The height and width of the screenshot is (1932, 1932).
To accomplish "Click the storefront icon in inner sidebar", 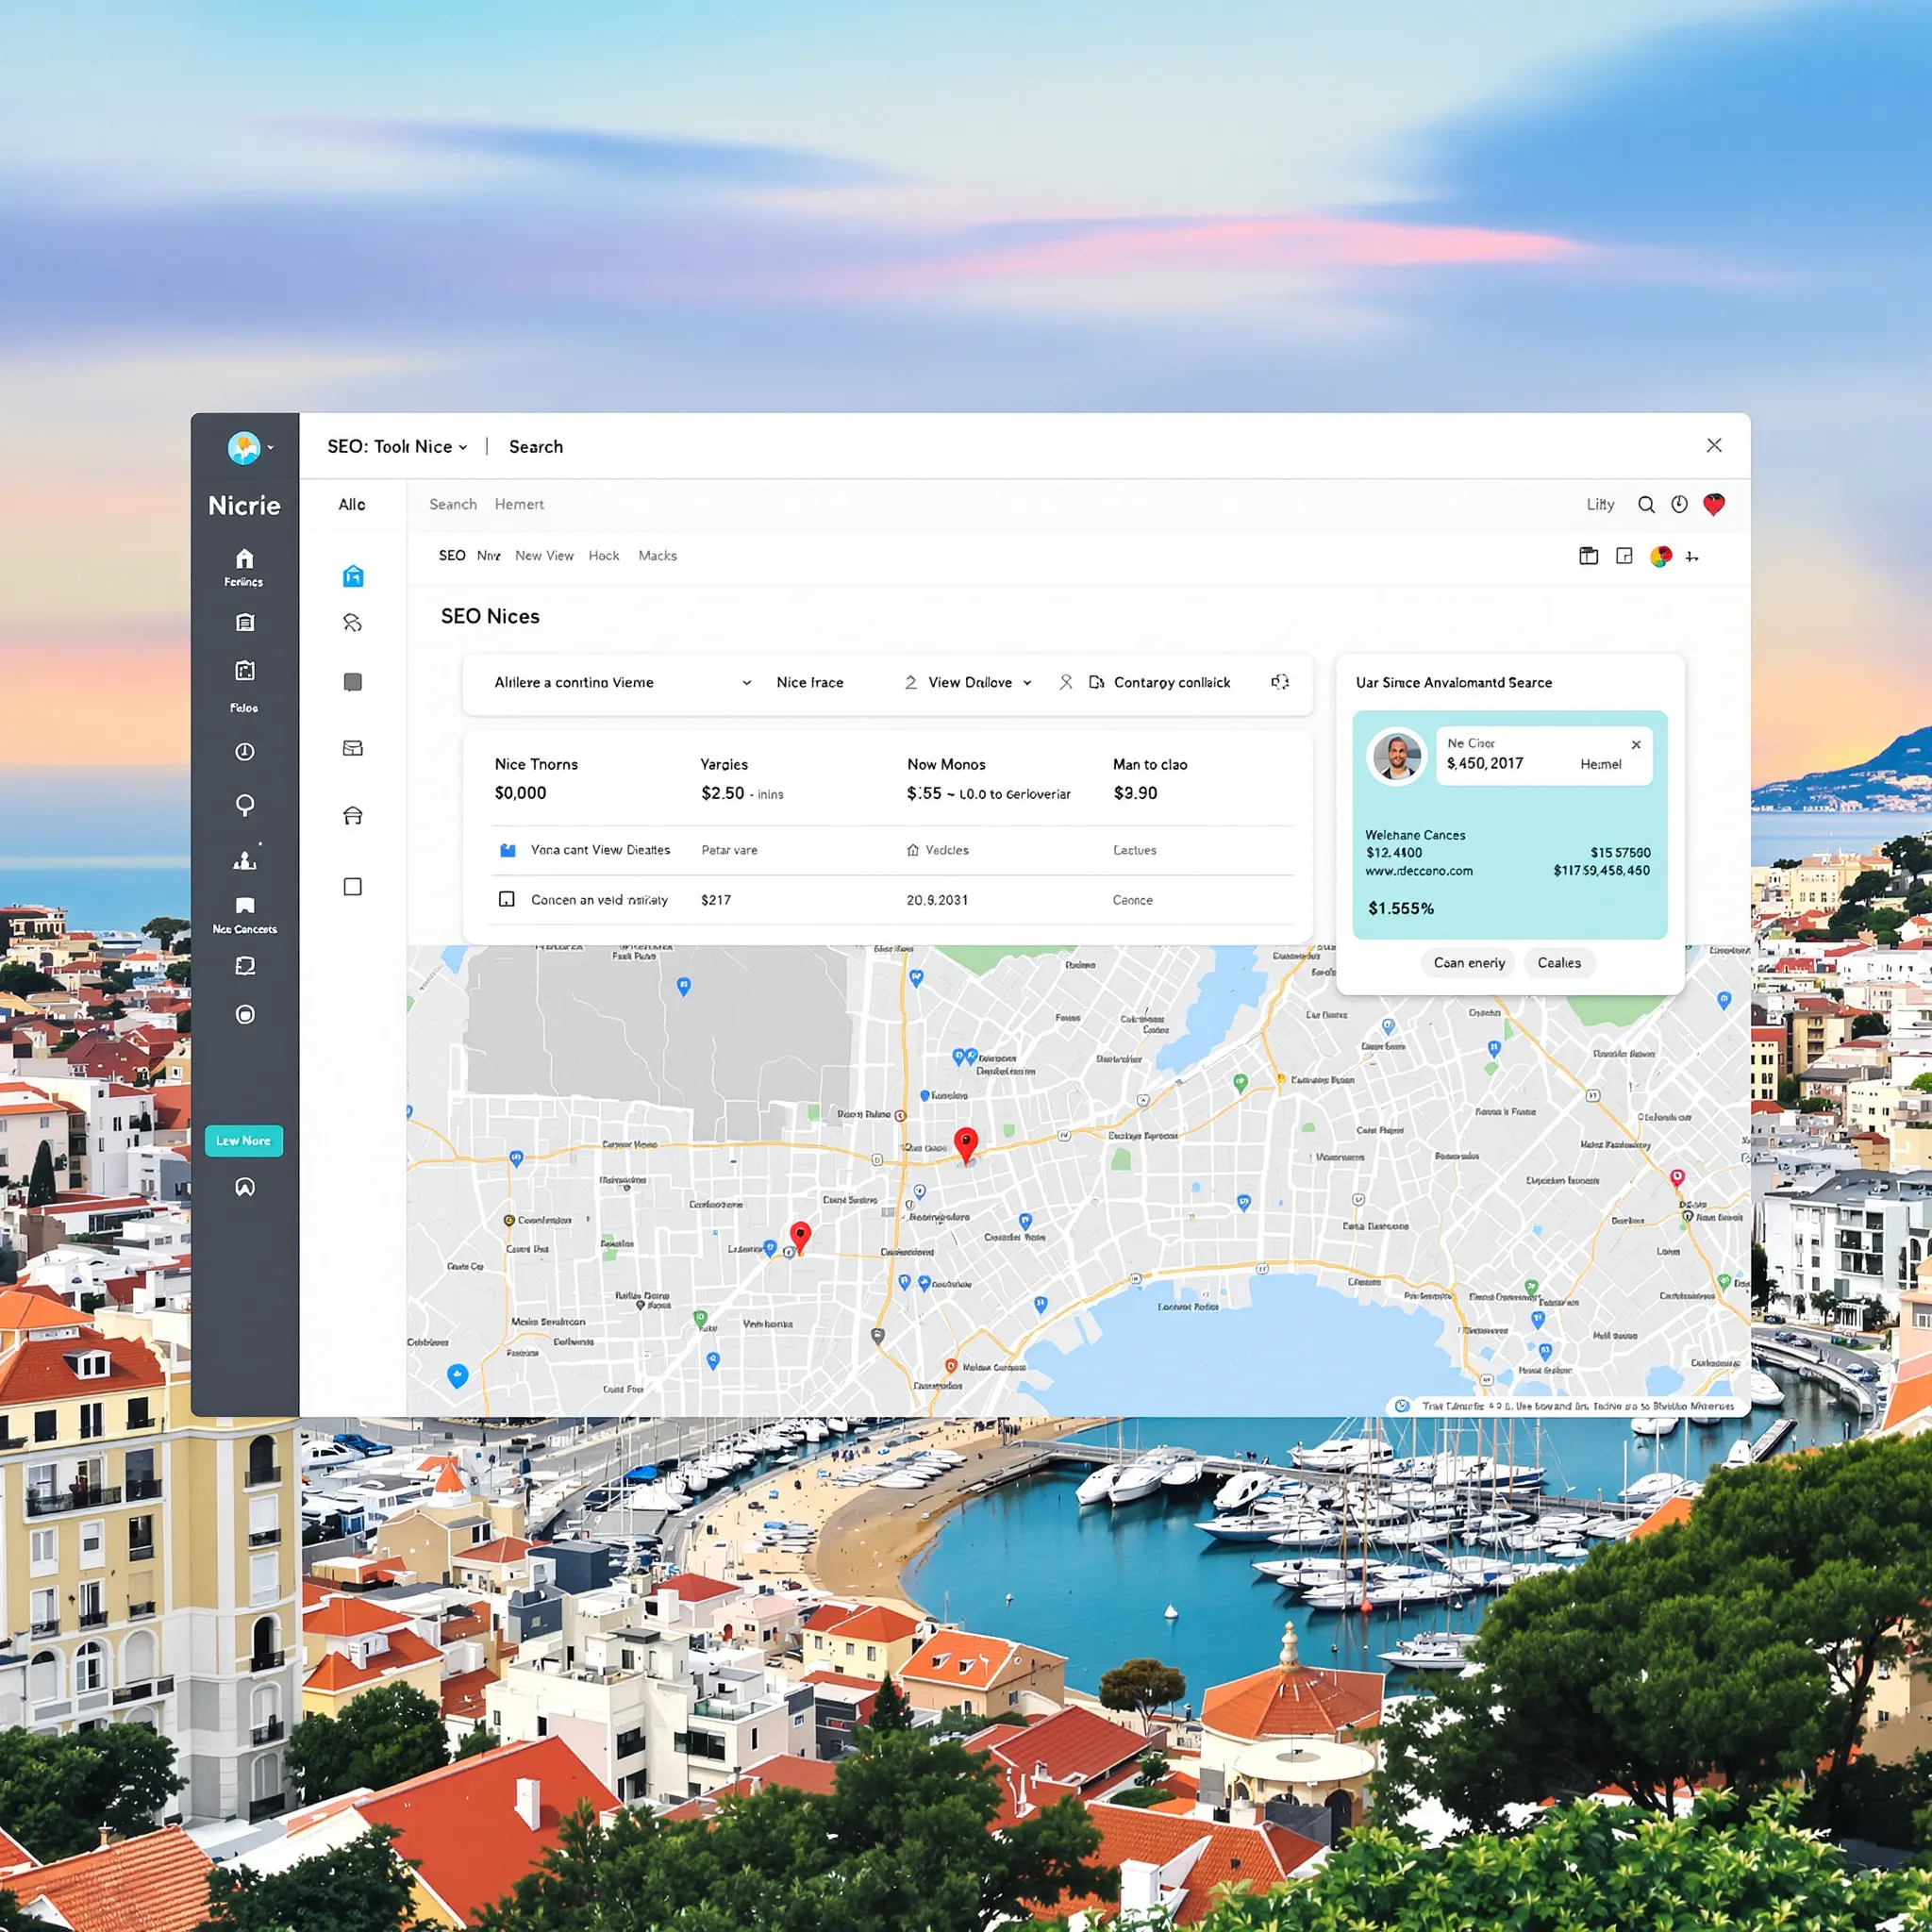I will point(353,816).
